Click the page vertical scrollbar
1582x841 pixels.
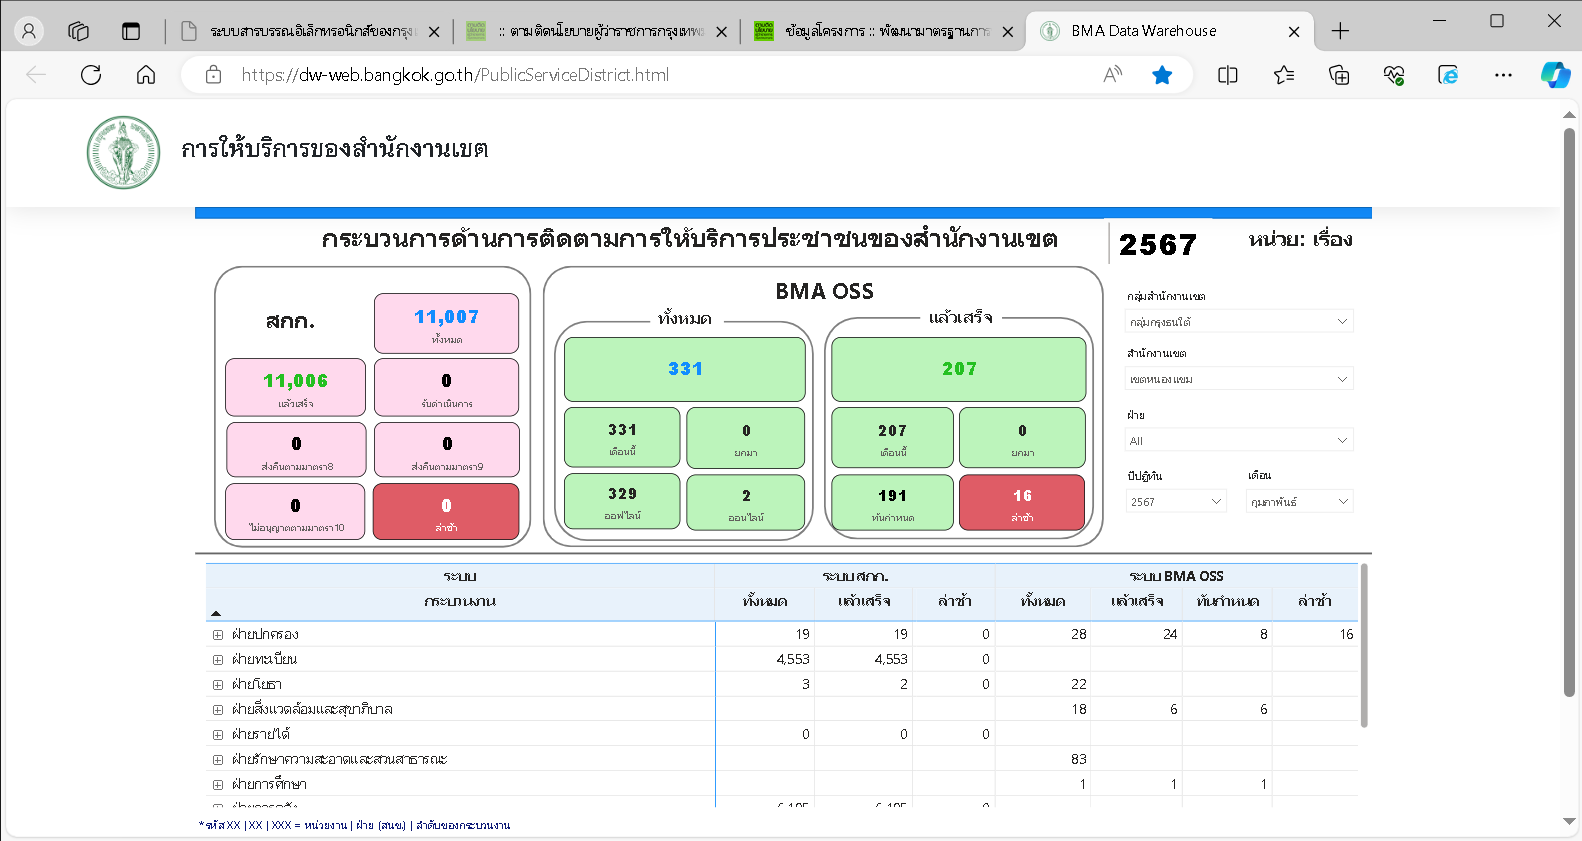(1568, 410)
